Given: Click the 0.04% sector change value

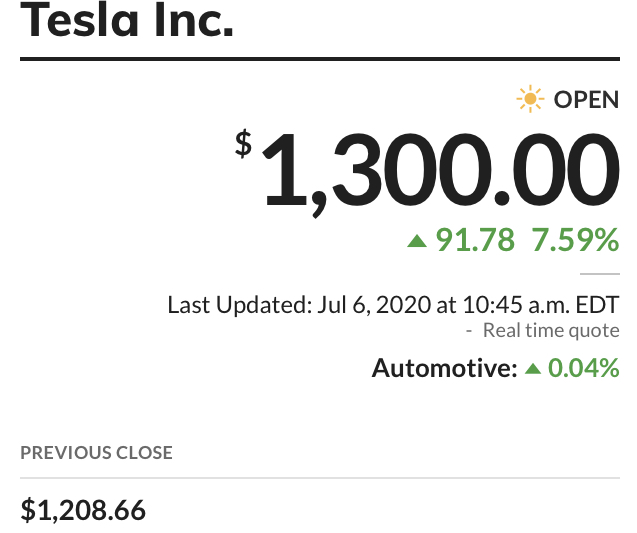Looking at the screenshot, I should (x=584, y=368).
